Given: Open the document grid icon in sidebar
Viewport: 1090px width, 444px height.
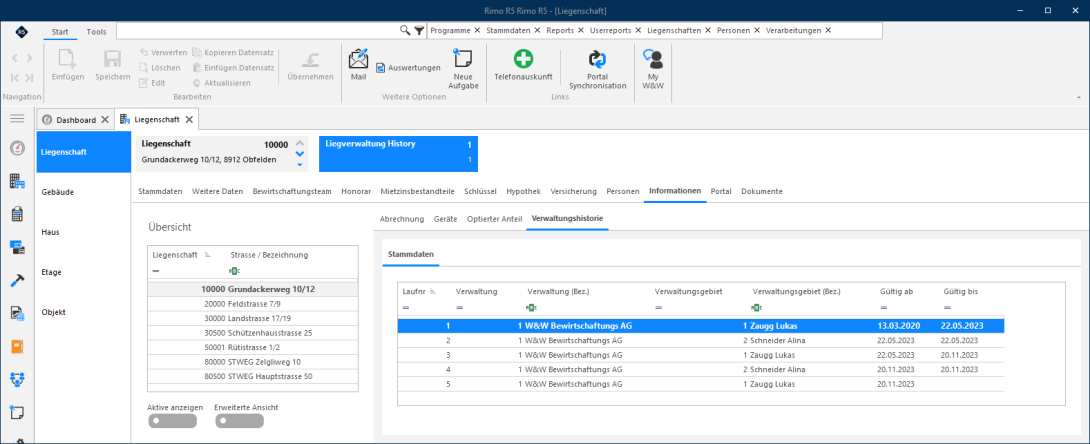Looking at the screenshot, I should 17,313.
